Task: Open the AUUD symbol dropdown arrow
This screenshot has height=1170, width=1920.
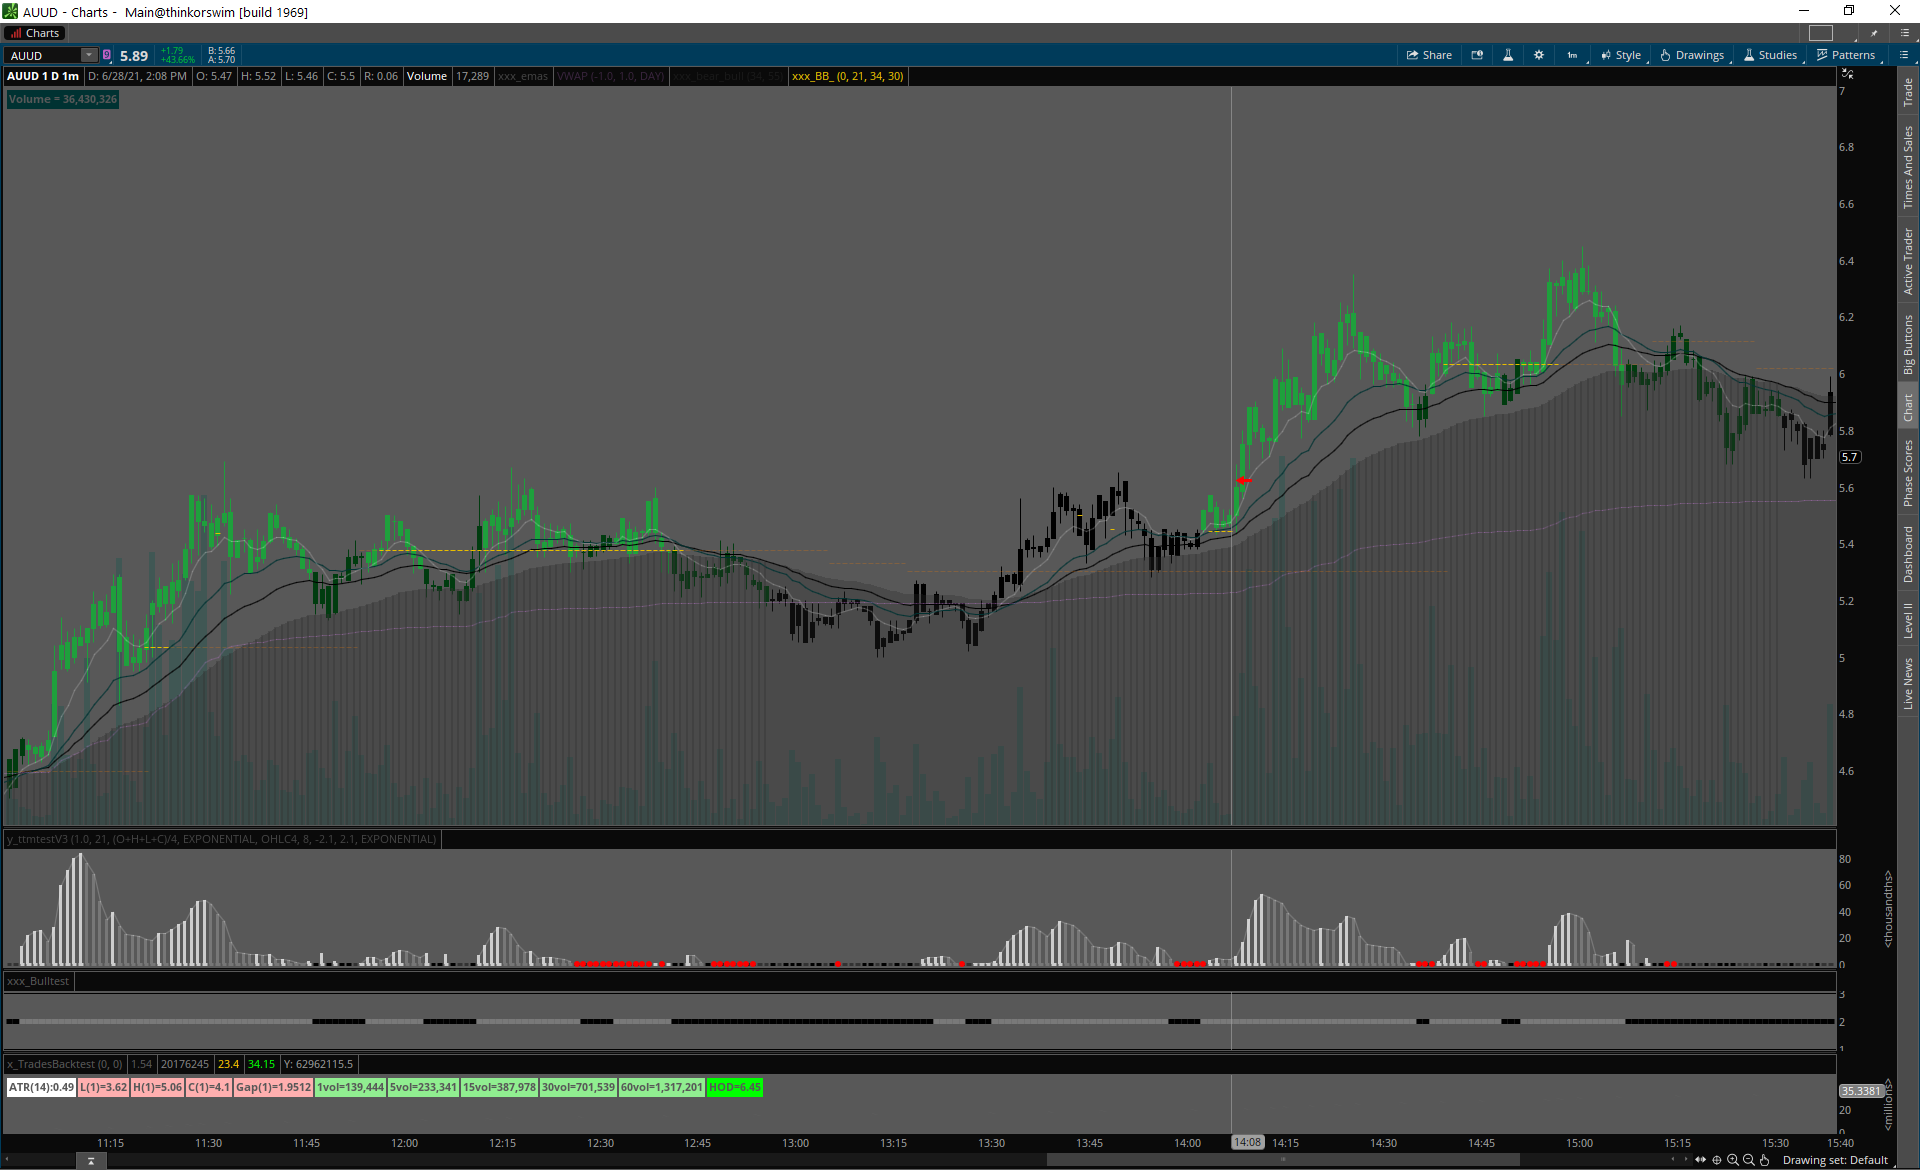Action: click(x=89, y=55)
